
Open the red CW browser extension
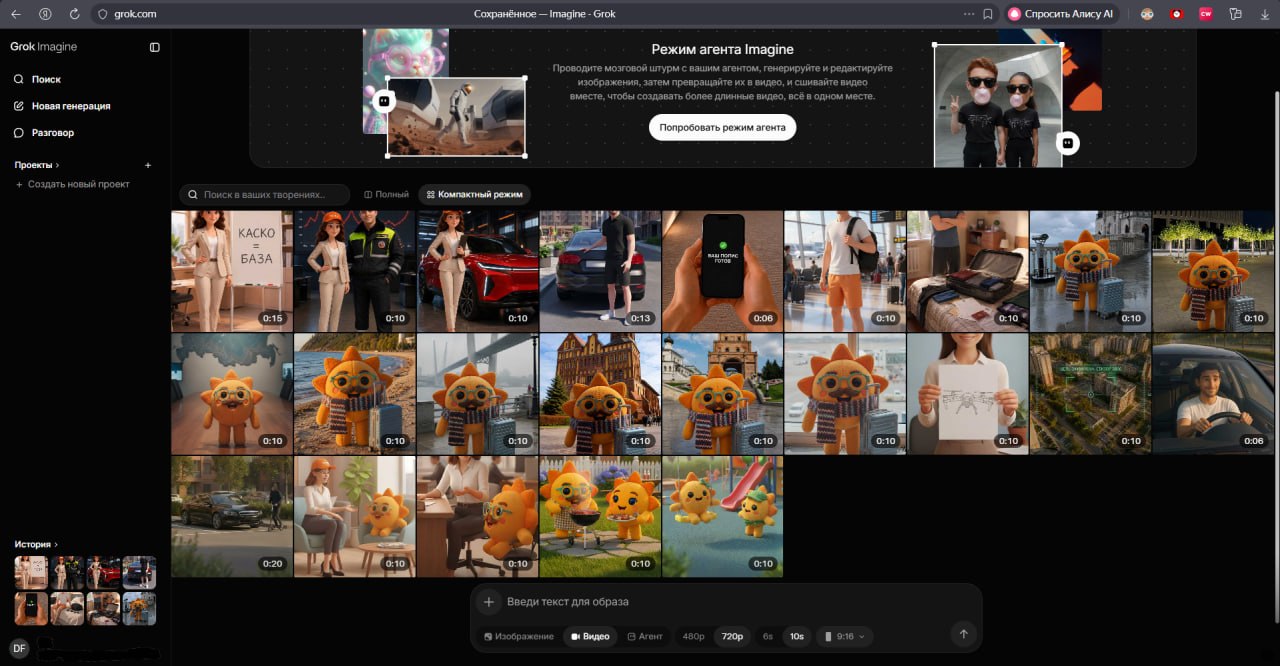pyautogui.click(x=1205, y=14)
